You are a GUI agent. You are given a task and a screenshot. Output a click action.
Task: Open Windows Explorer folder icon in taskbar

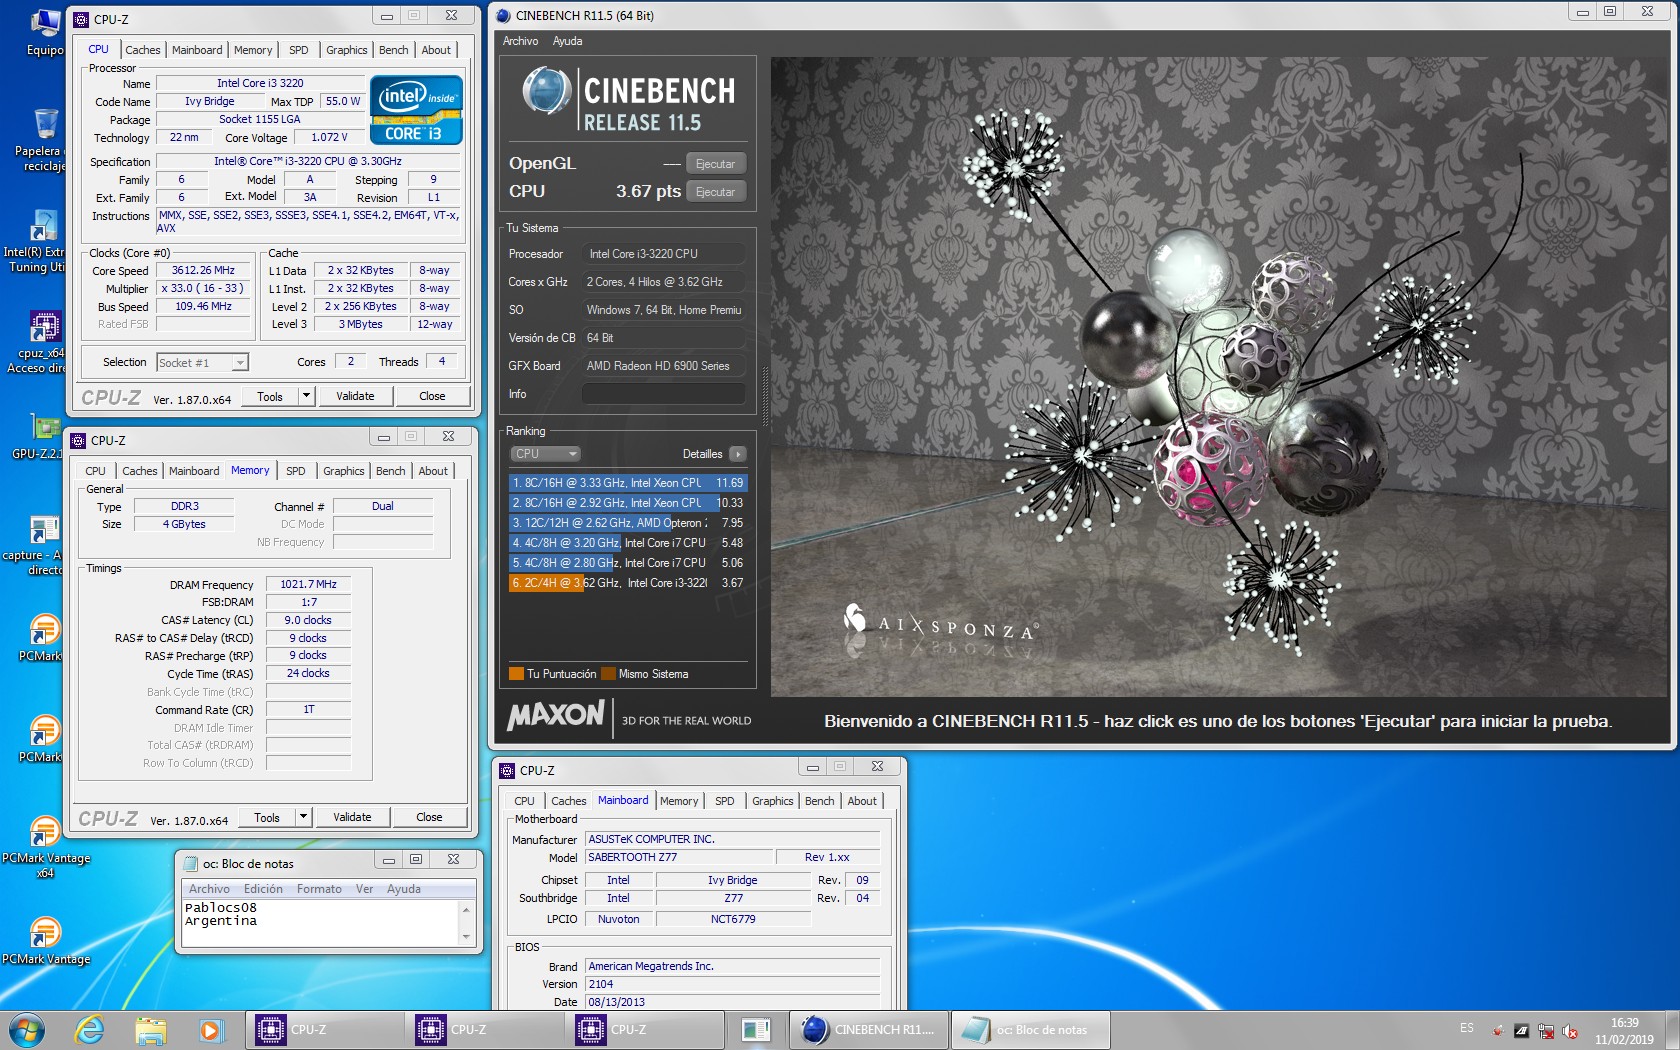pos(150,1029)
